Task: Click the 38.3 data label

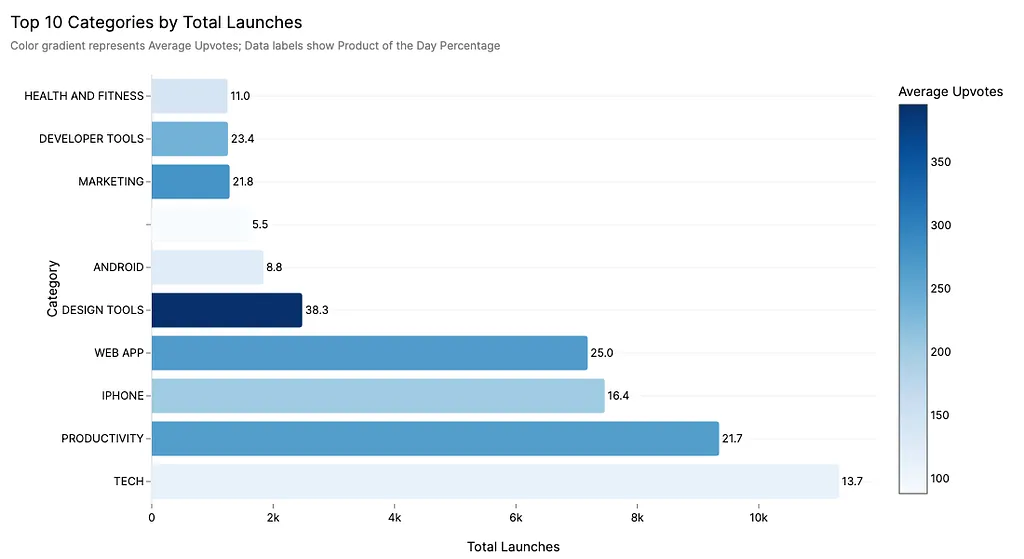Action: [x=317, y=310]
